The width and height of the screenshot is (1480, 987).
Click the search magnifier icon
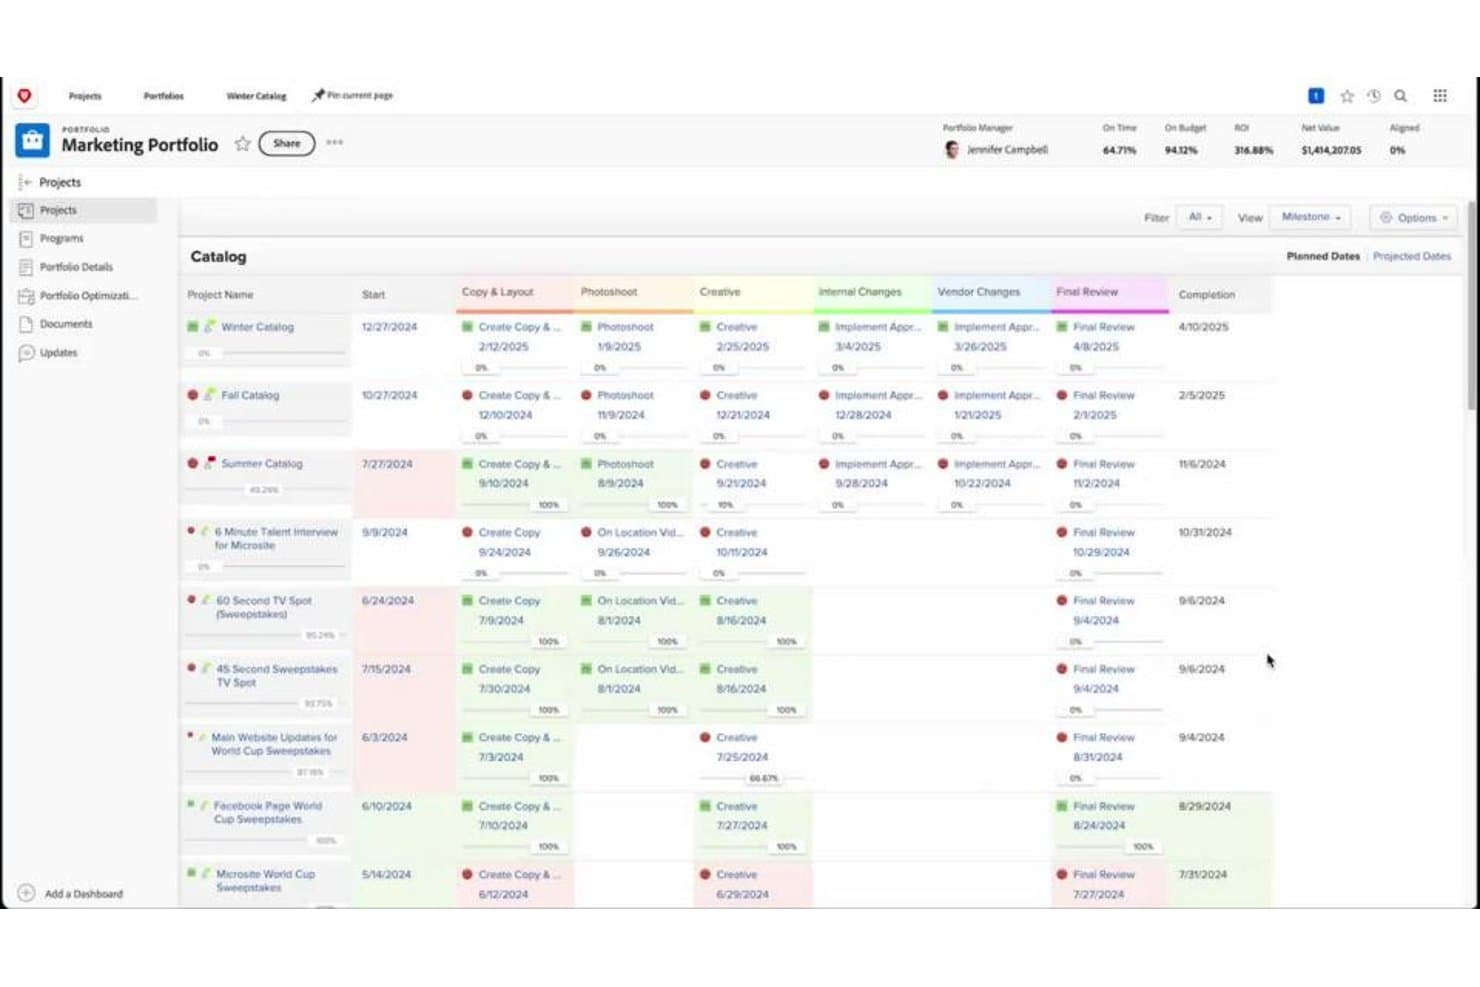[1401, 96]
